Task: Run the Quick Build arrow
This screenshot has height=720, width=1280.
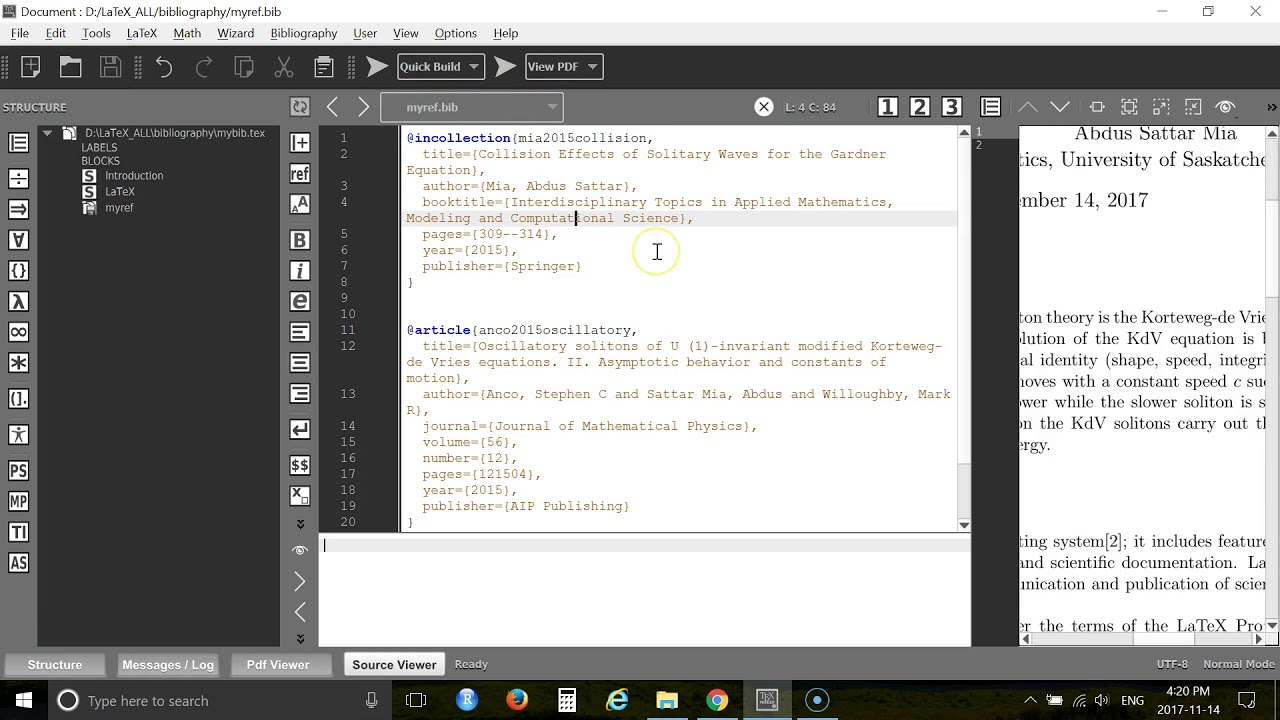Action: click(377, 67)
